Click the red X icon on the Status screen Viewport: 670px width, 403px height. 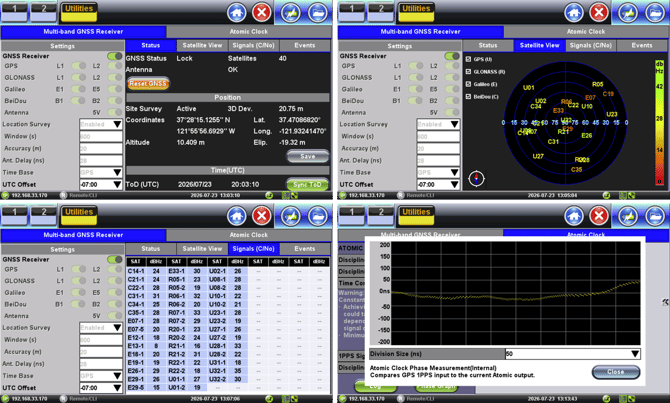point(262,12)
